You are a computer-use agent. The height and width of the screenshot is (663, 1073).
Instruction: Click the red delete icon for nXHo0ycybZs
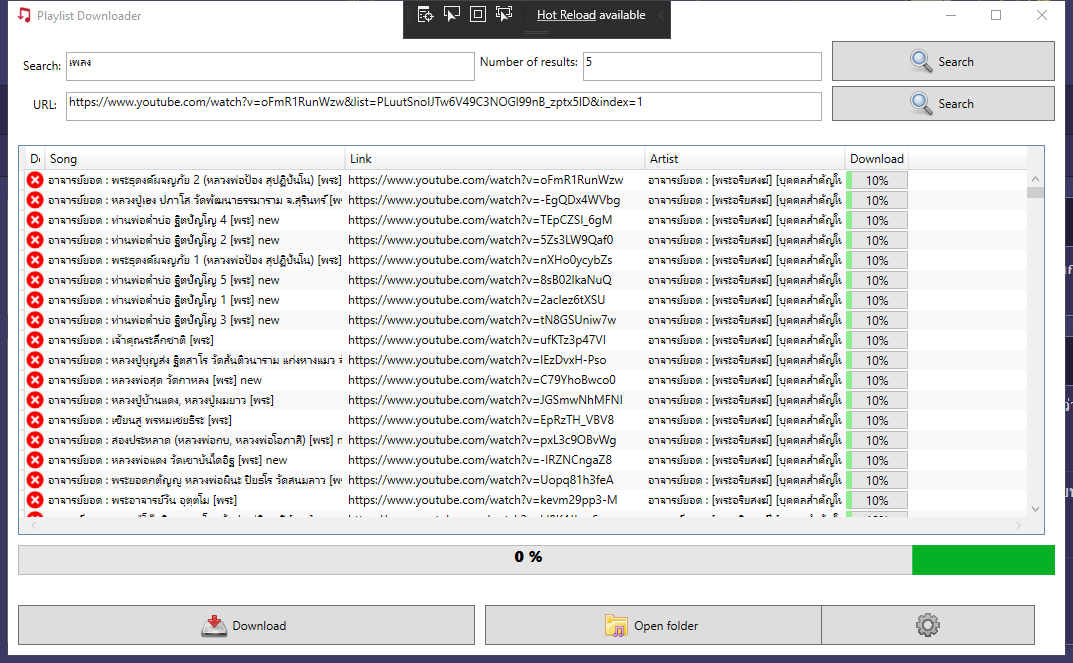tap(35, 260)
